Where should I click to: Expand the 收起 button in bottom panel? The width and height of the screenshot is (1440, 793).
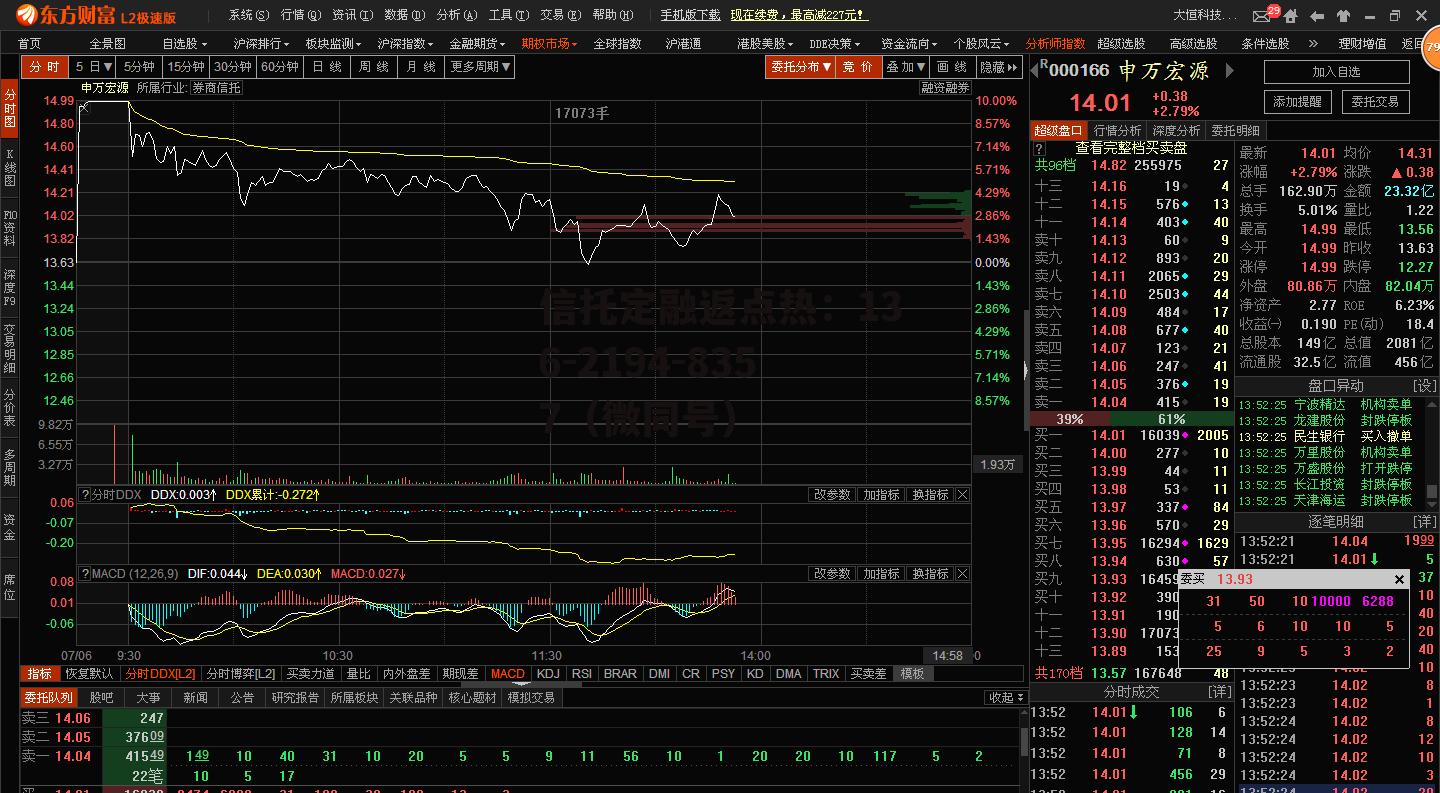[1005, 698]
